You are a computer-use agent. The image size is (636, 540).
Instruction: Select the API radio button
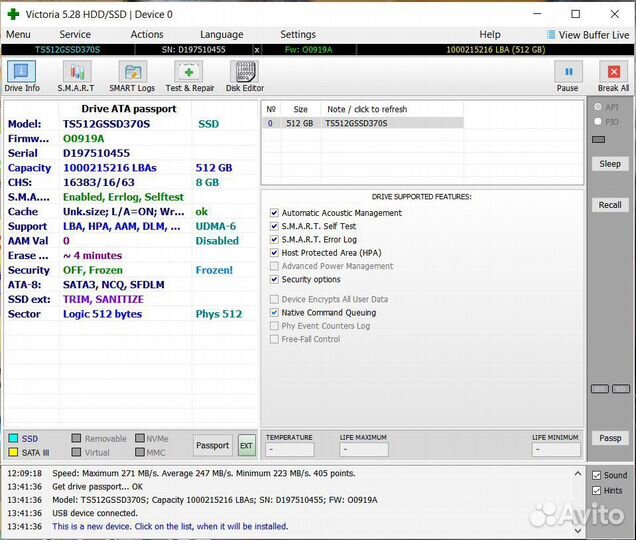tap(597, 107)
